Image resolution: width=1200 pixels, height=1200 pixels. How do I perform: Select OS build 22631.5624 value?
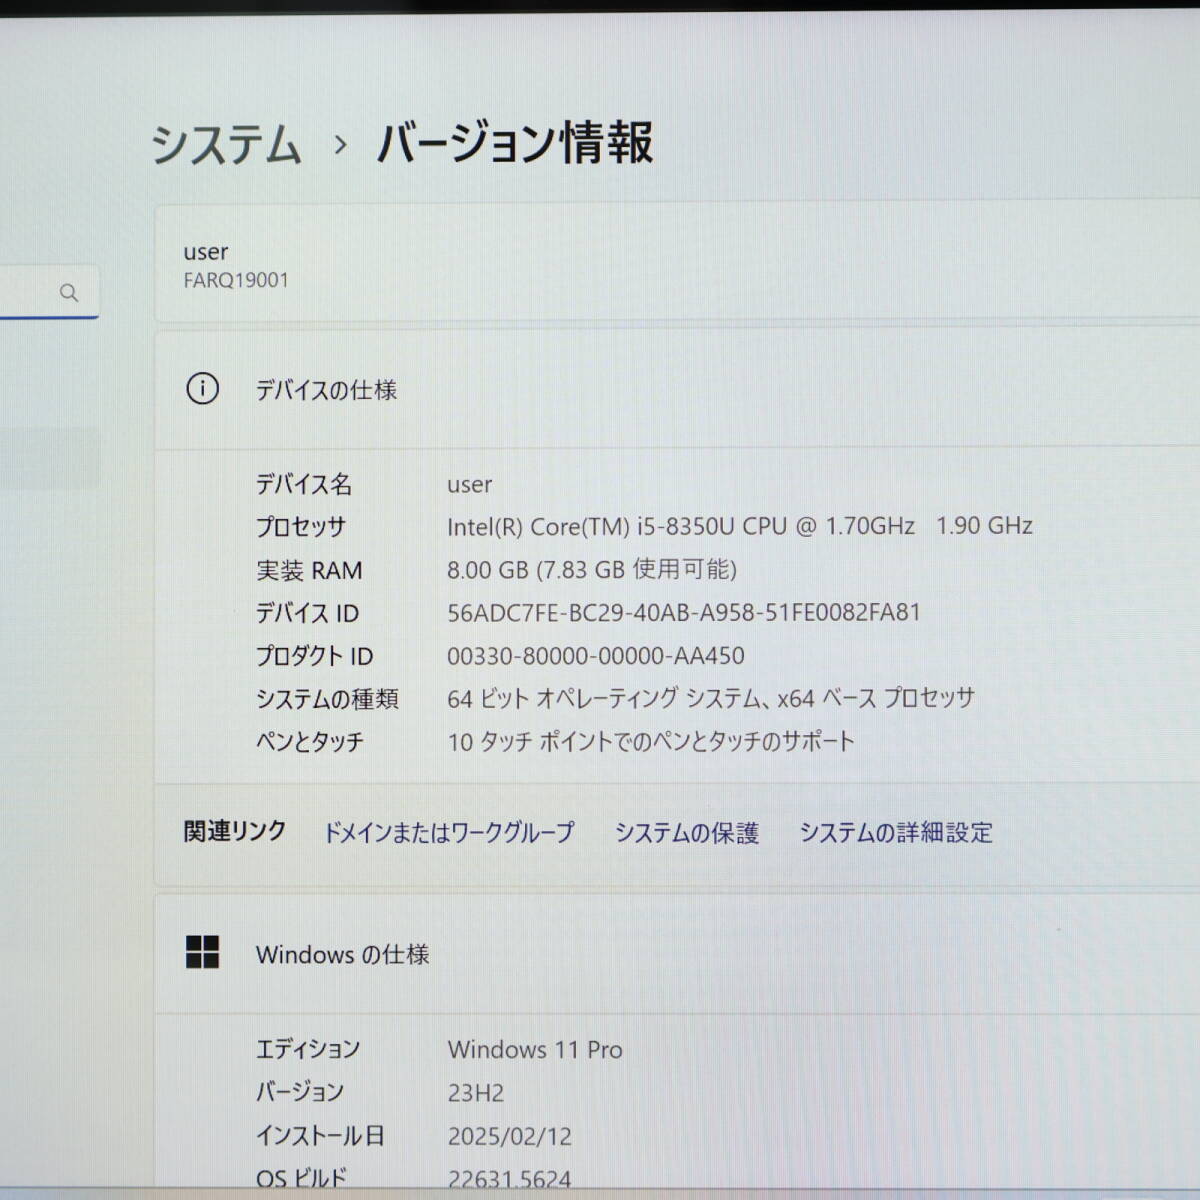pos(510,1180)
